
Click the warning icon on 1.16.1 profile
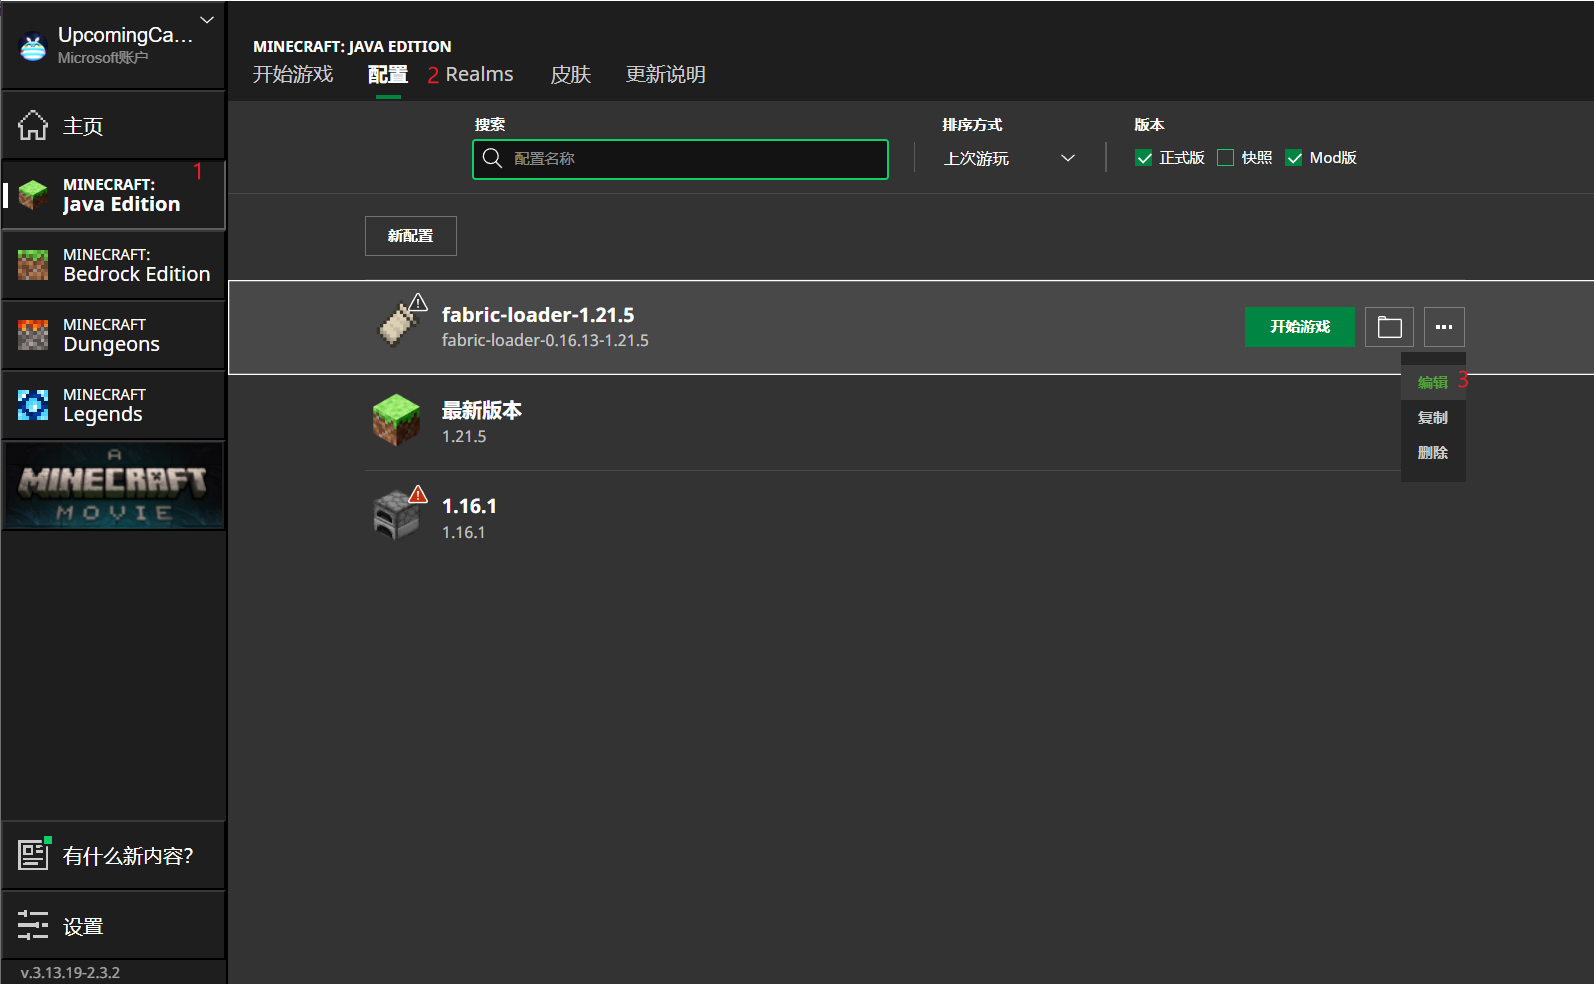pyautogui.click(x=418, y=494)
